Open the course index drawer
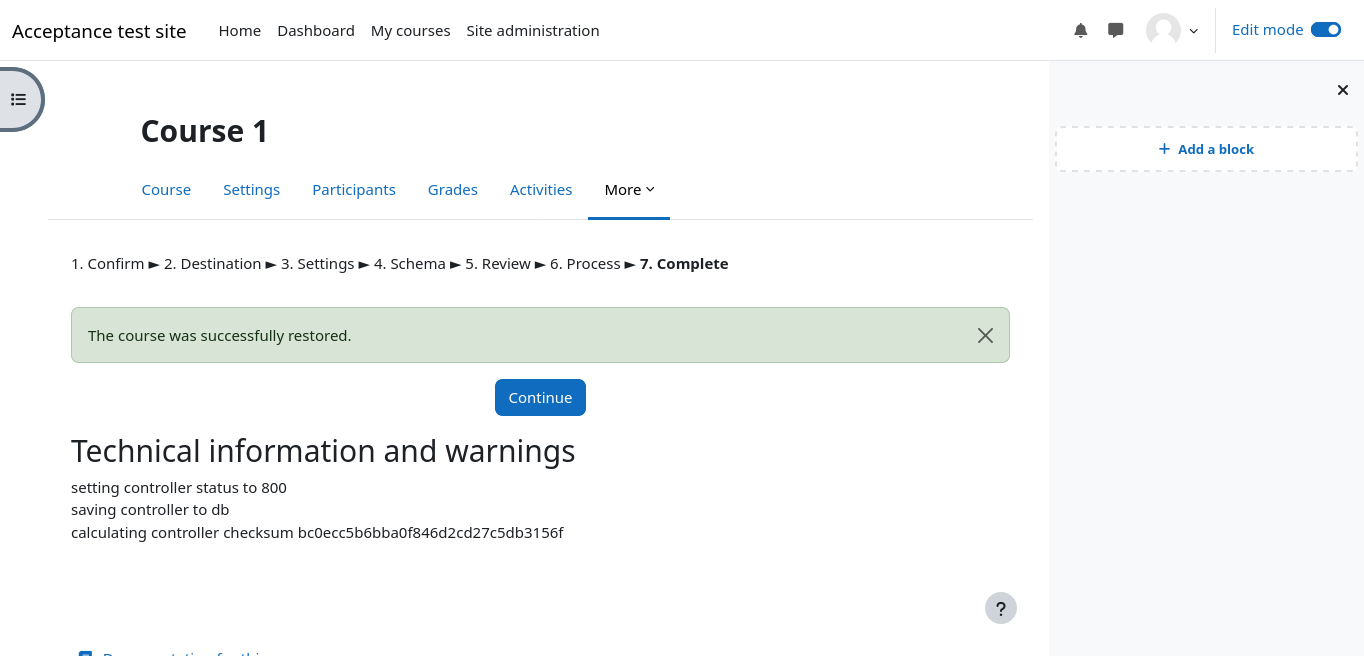The height and width of the screenshot is (656, 1364). (x=19, y=99)
